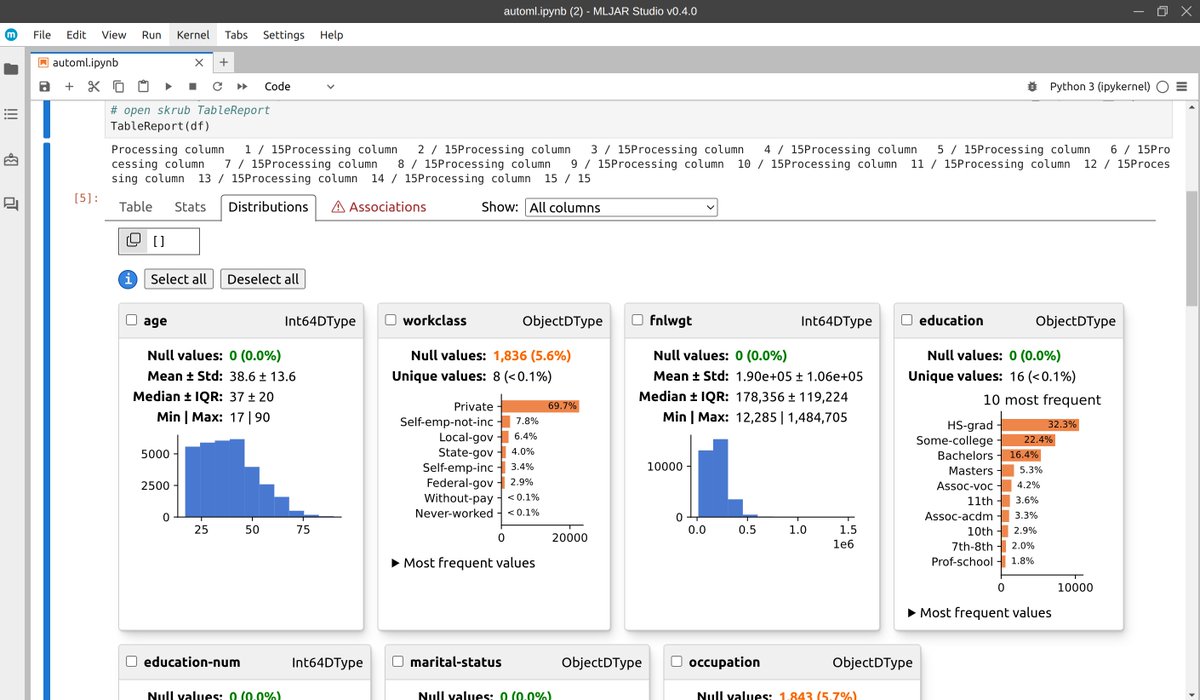1200x700 pixels.
Task: Copy the selected cell
Action: [117, 86]
